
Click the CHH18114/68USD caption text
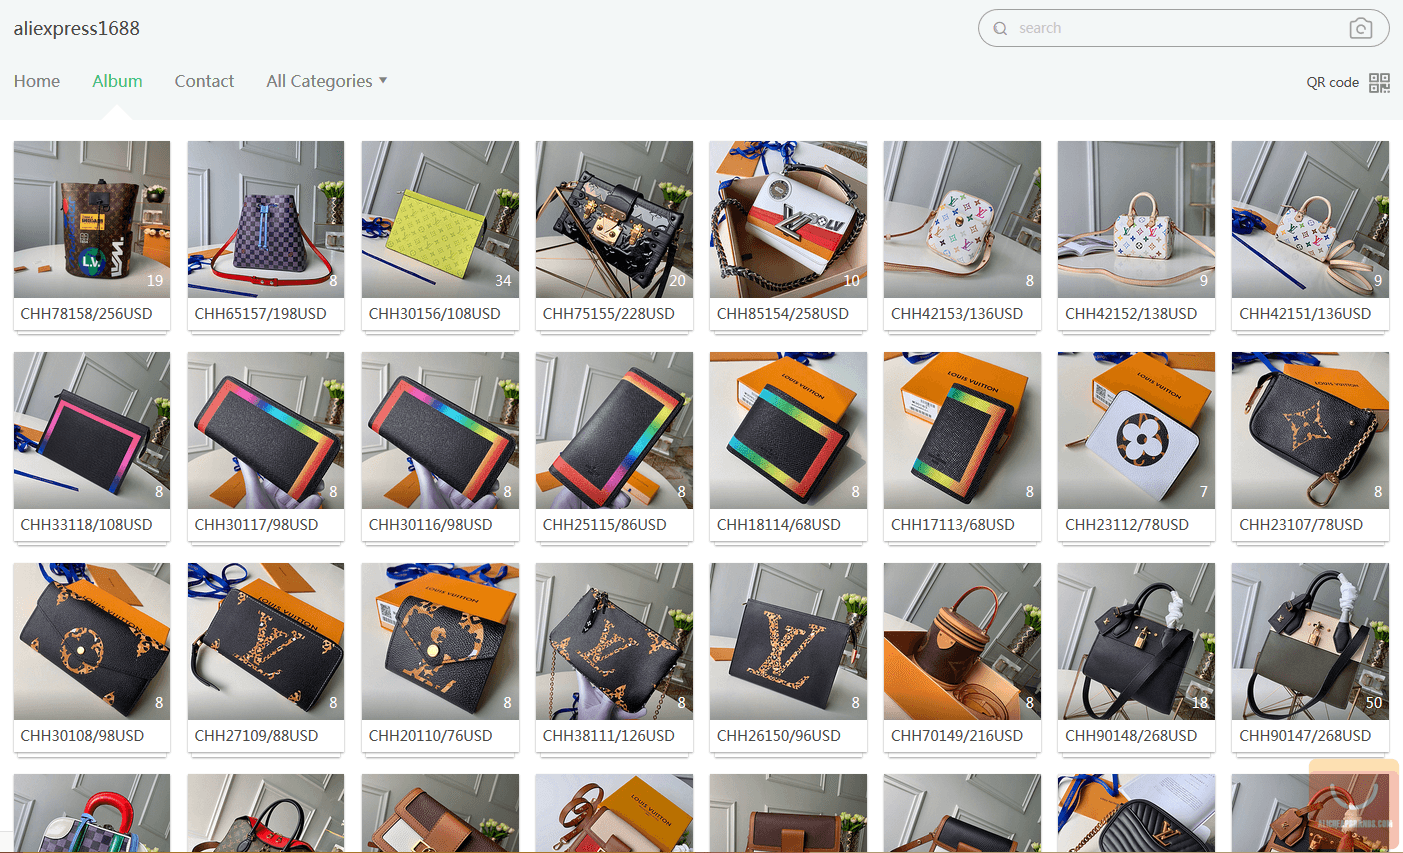click(778, 524)
